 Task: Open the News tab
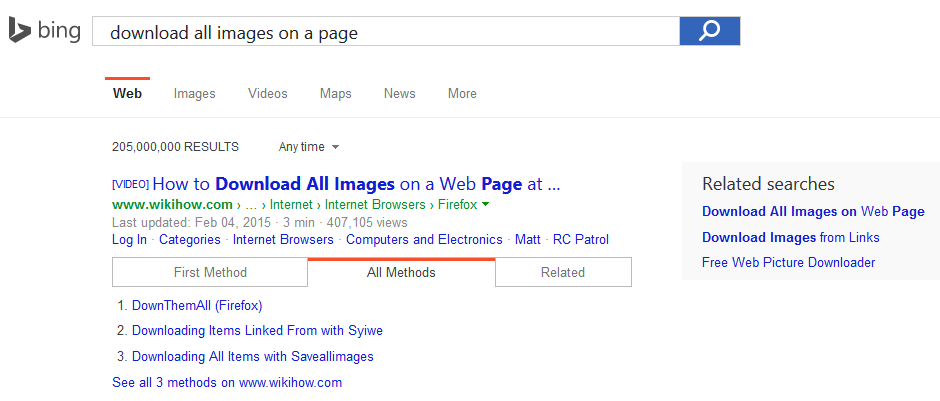coord(399,94)
